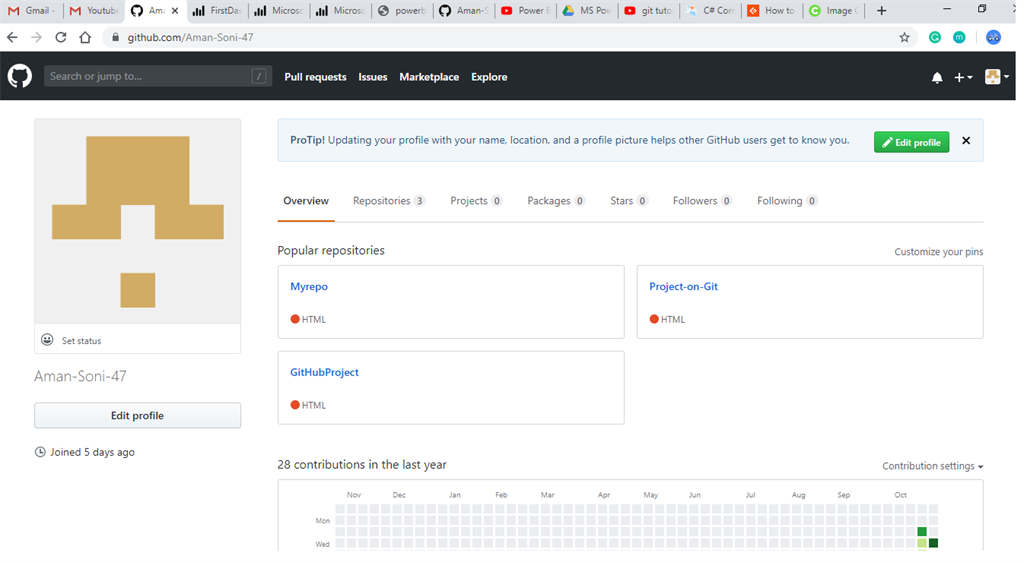The image size is (1024, 562).
Task: Switch to the Gmail browser tab
Action: click(31, 10)
